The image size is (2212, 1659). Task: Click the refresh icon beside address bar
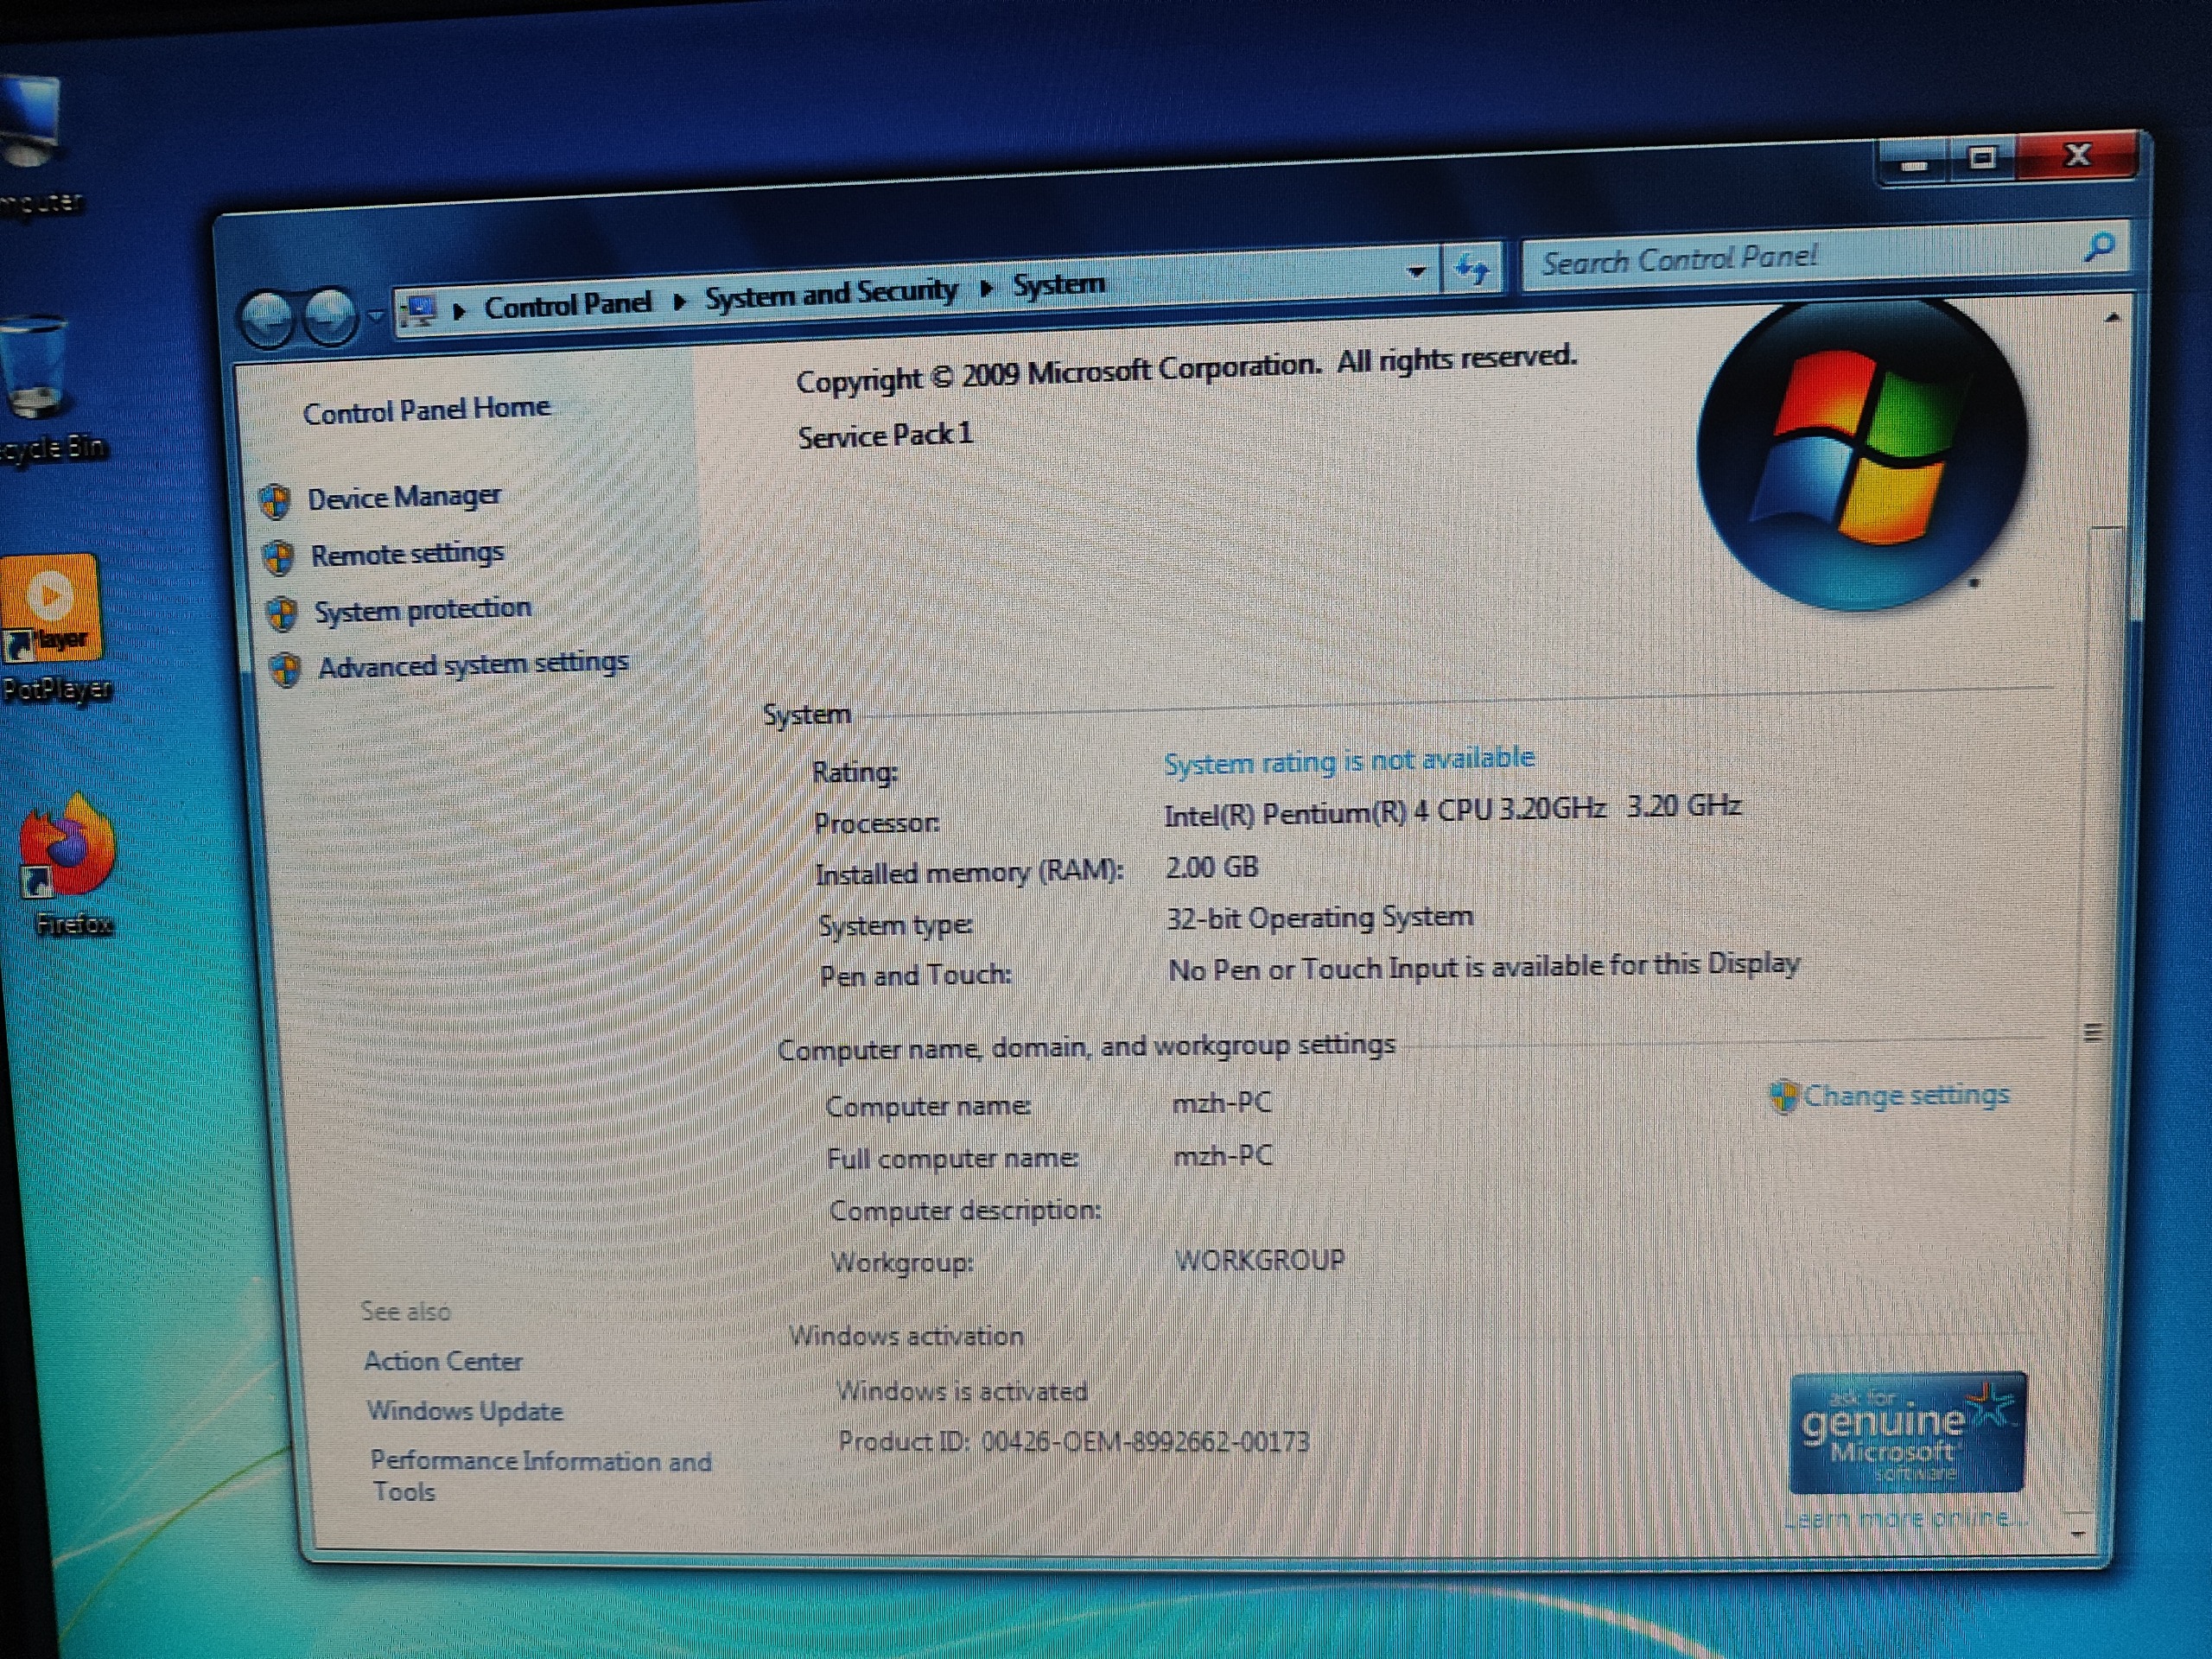click(1472, 268)
